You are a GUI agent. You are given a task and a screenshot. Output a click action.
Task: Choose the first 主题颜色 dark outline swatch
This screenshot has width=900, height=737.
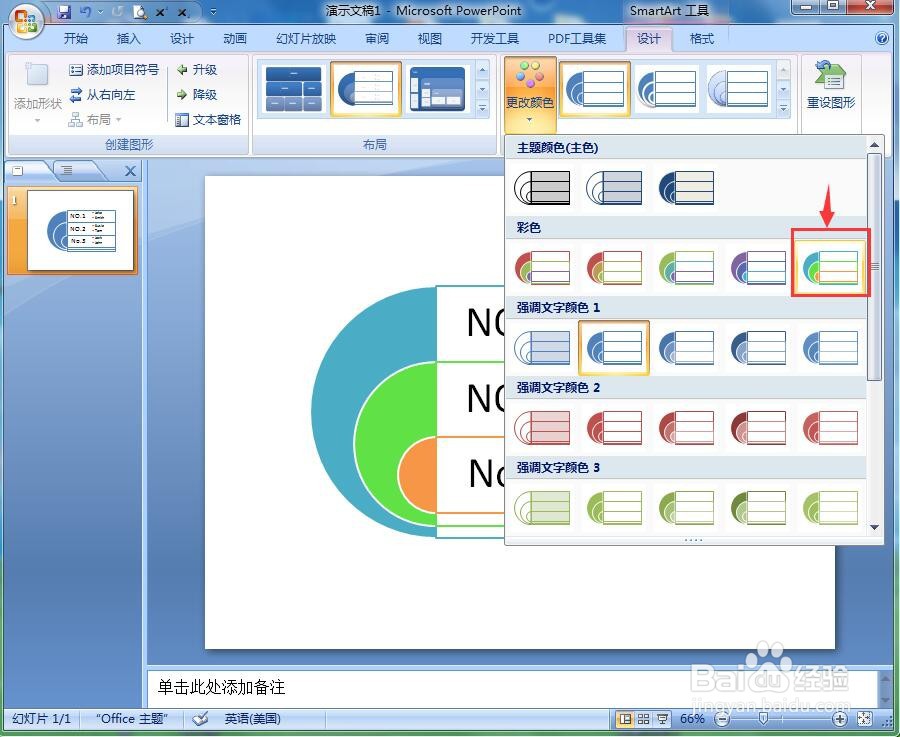[542, 188]
